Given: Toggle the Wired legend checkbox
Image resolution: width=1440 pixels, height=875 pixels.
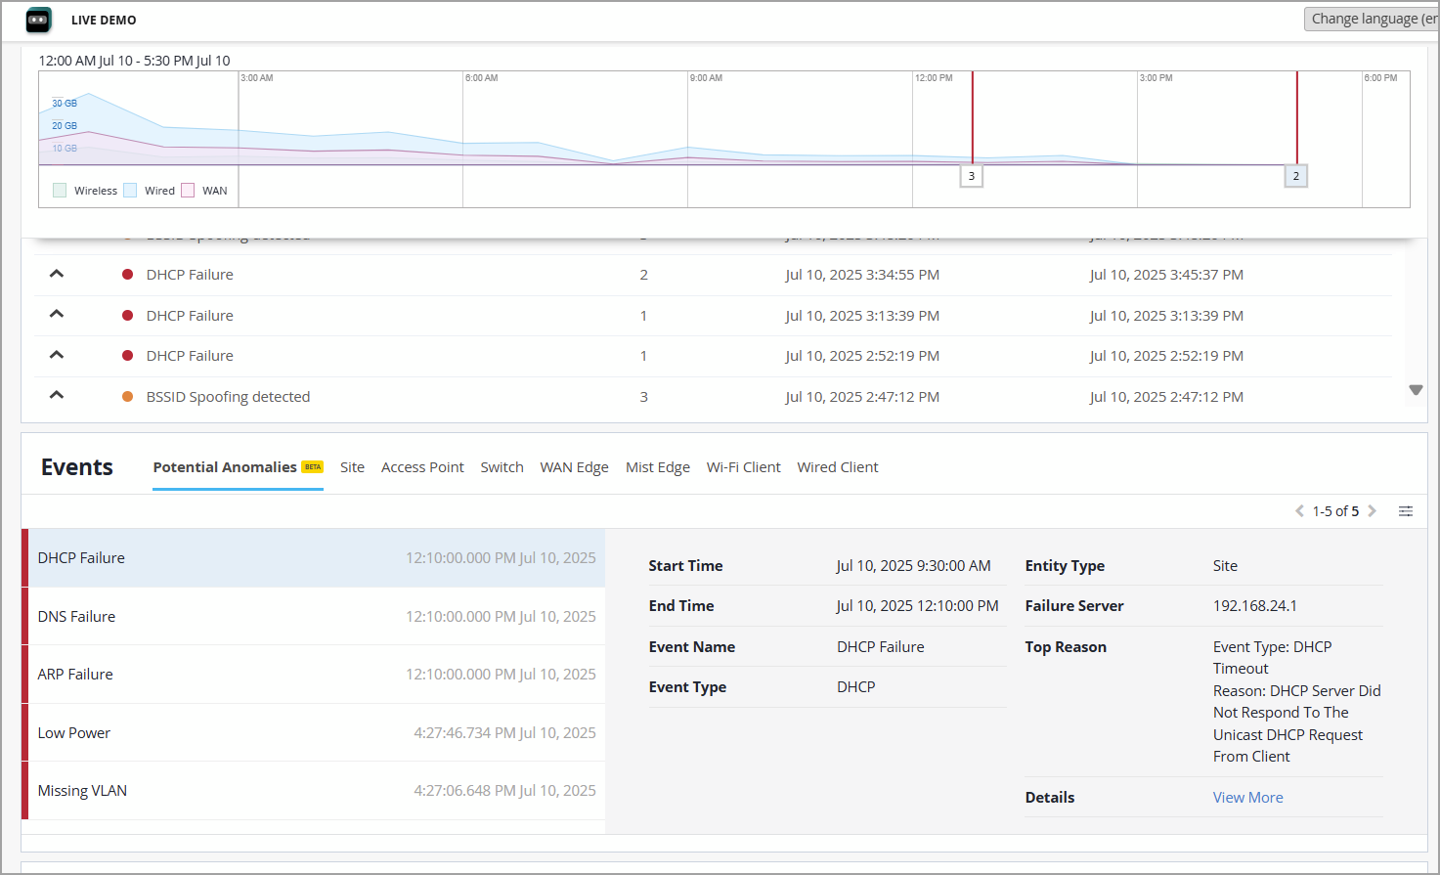Looking at the screenshot, I should (x=130, y=191).
